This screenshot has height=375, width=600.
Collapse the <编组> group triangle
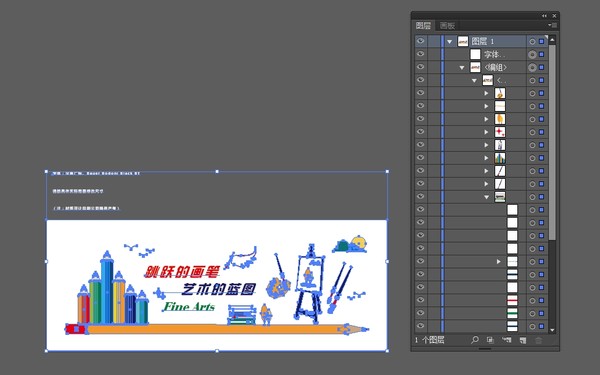pos(462,67)
